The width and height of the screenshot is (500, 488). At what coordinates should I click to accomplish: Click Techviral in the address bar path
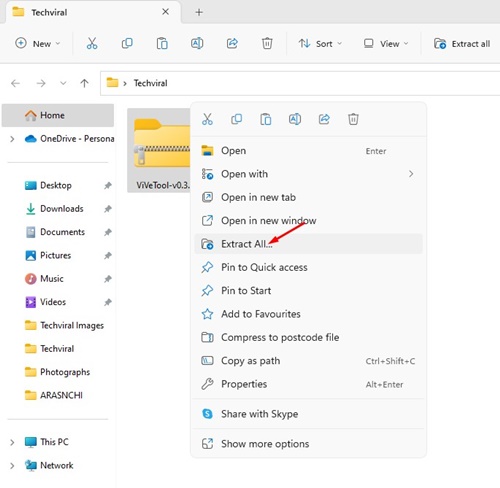pos(151,83)
